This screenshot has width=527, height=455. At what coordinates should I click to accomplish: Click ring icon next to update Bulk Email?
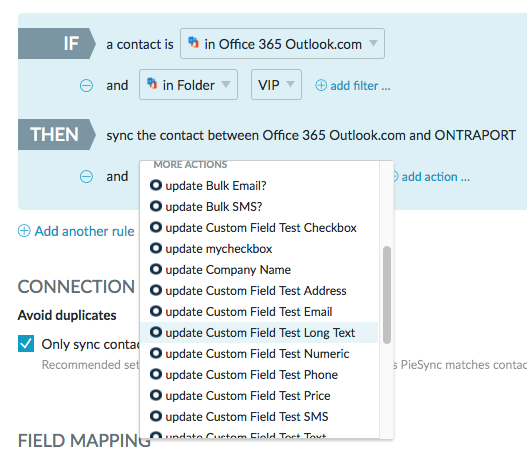point(156,185)
